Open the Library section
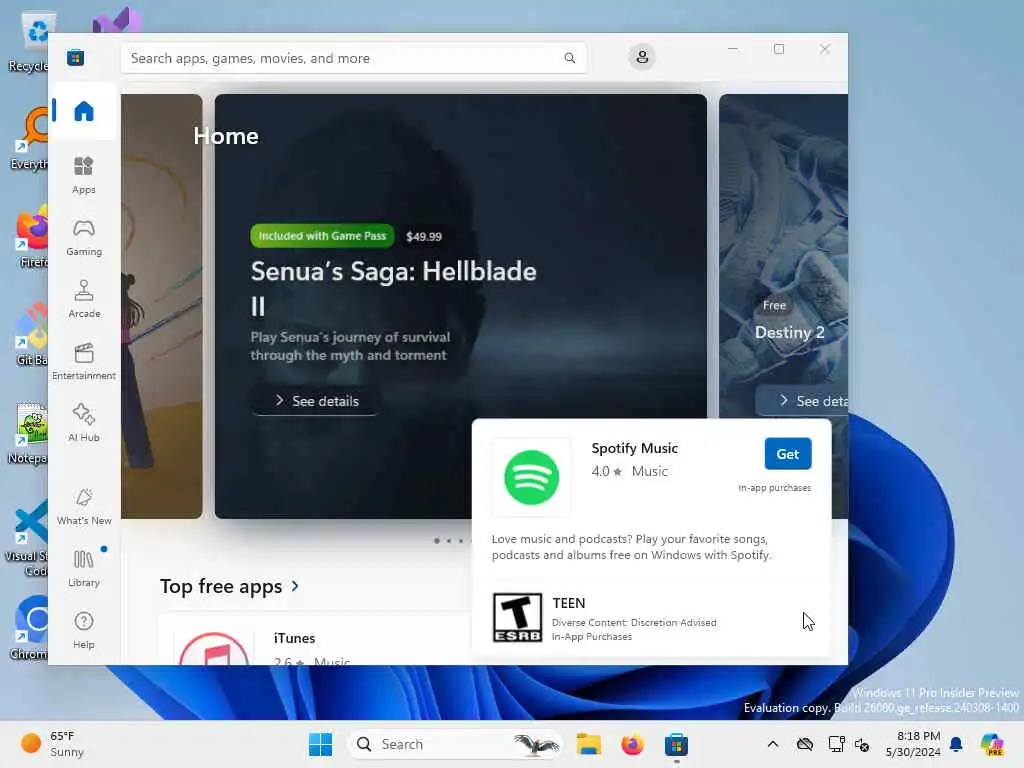This screenshot has height=768, width=1024. pos(84,568)
